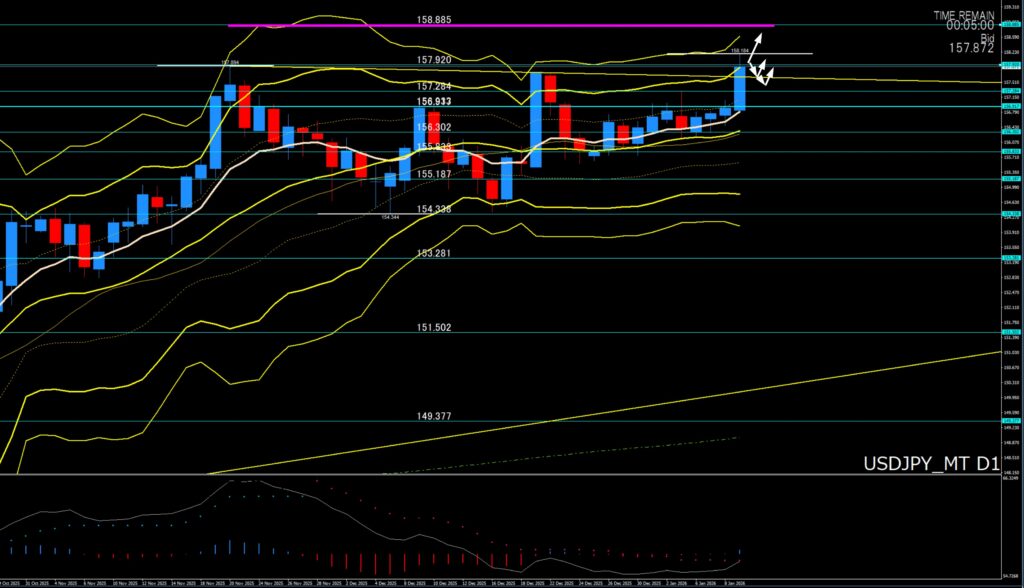The height and width of the screenshot is (588, 1024).
Task: Click the USDJPY_MT D1 symbol label
Action: [x=928, y=464]
